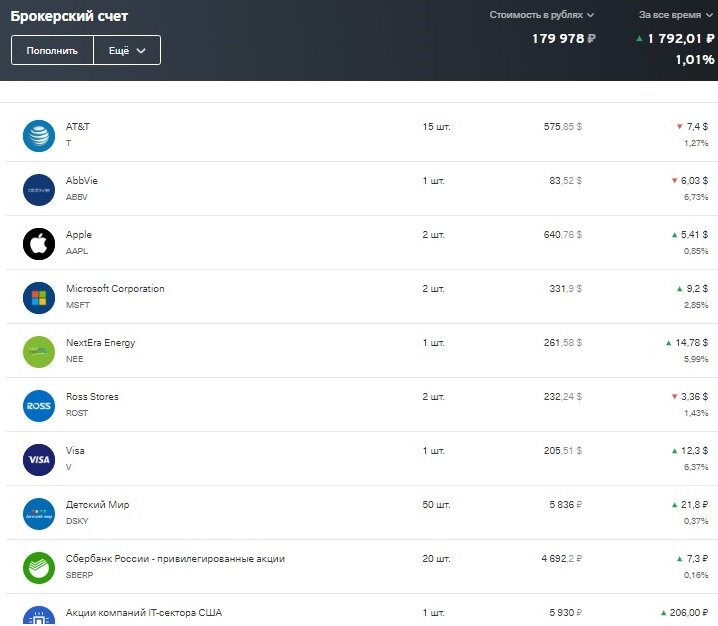This screenshot has width=718, height=626.
Task: Click the 4 692,2 ₽ Сбербанк value
Action: (562, 559)
